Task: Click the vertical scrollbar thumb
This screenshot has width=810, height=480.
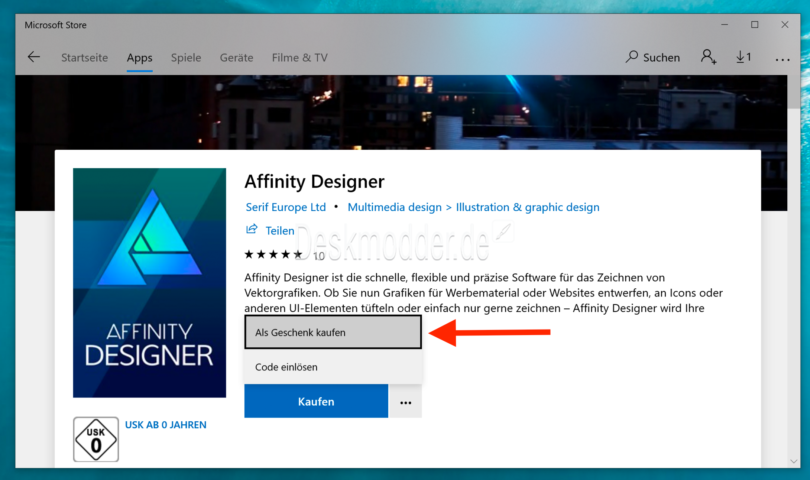Action: click(793, 92)
